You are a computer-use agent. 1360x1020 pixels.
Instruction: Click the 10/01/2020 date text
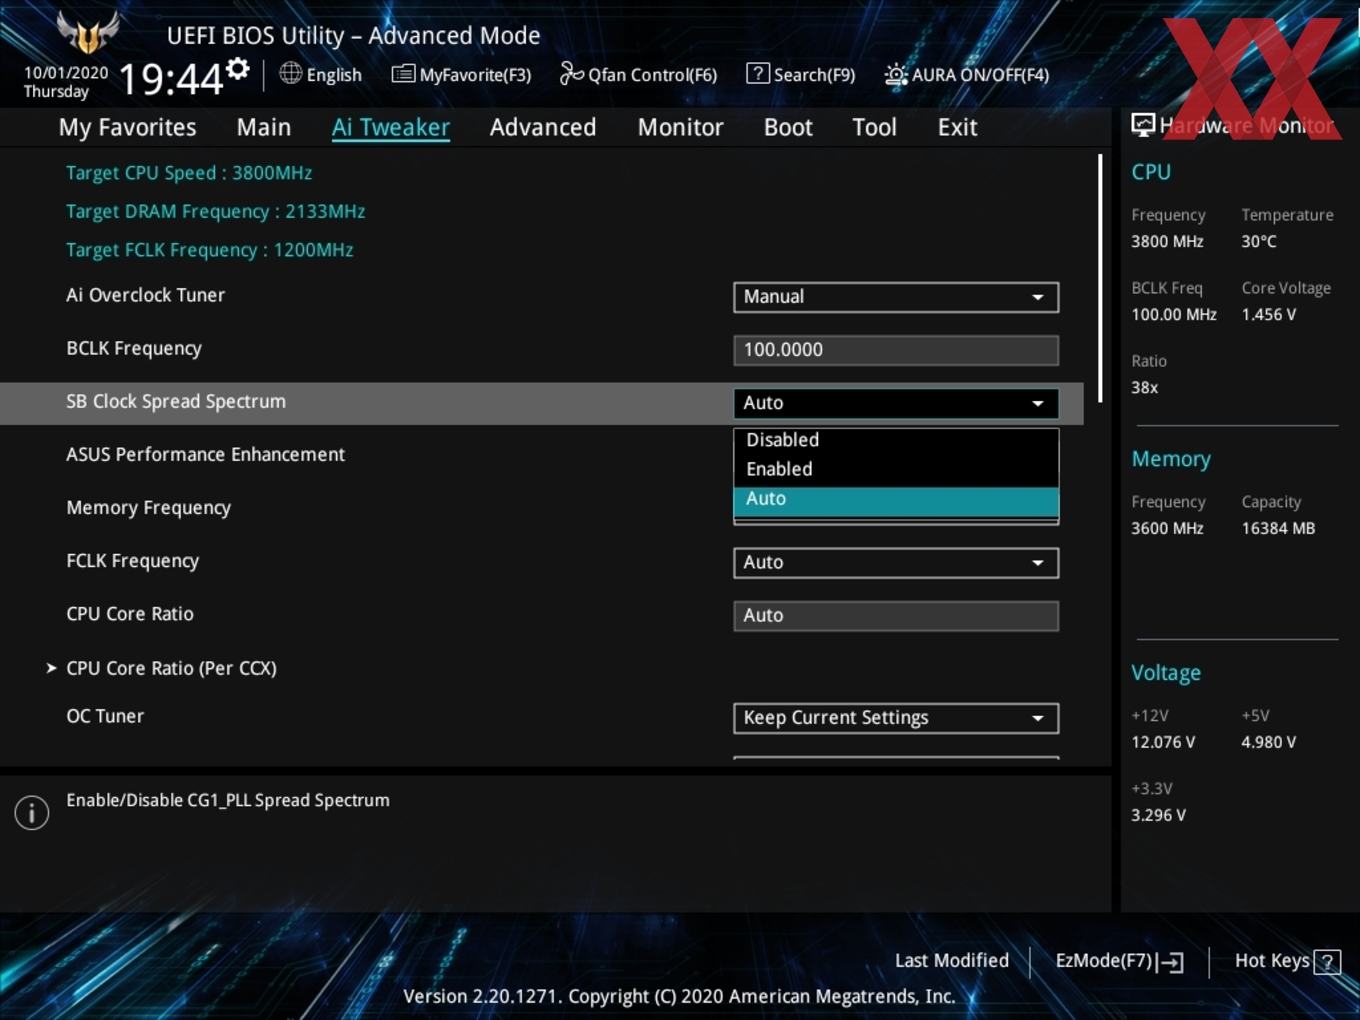[66, 73]
